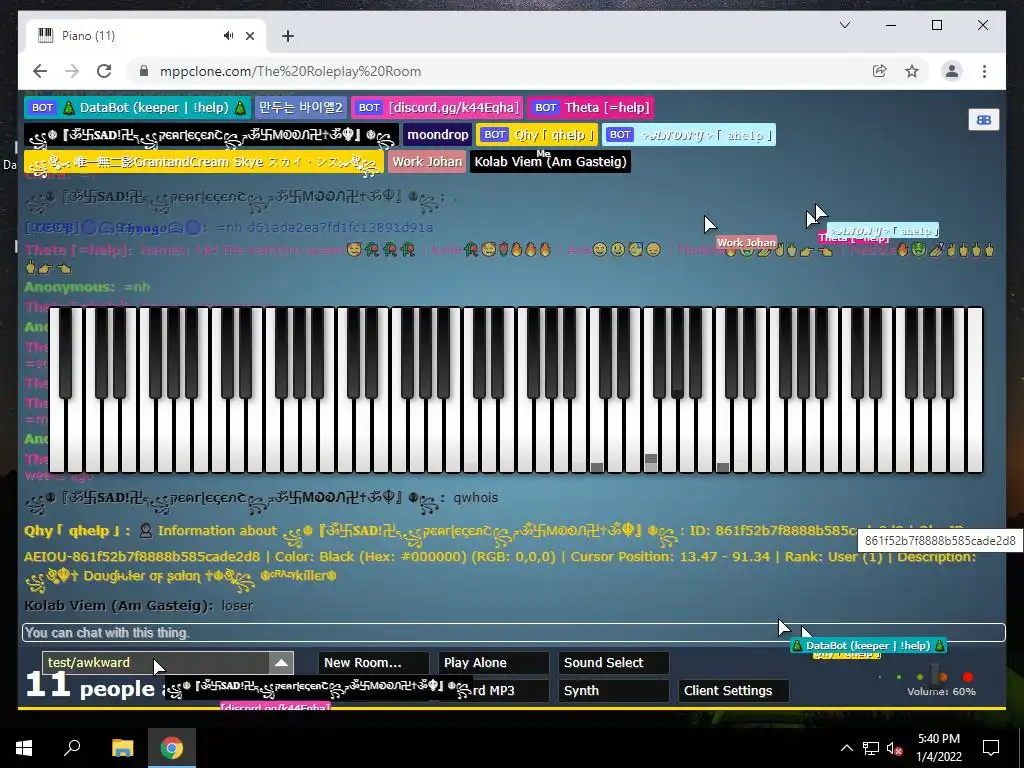This screenshot has height=768, width=1024.
Task: Open a new browser tab
Action: tap(288, 36)
